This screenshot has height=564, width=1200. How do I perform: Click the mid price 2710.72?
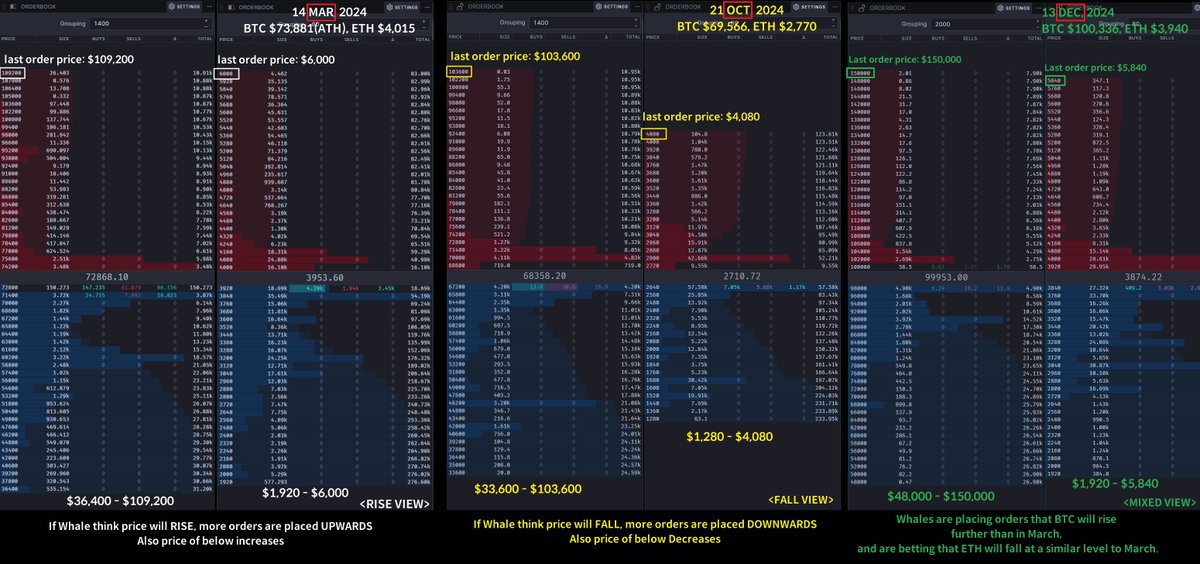pyautogui.click(x=741, y=273)
